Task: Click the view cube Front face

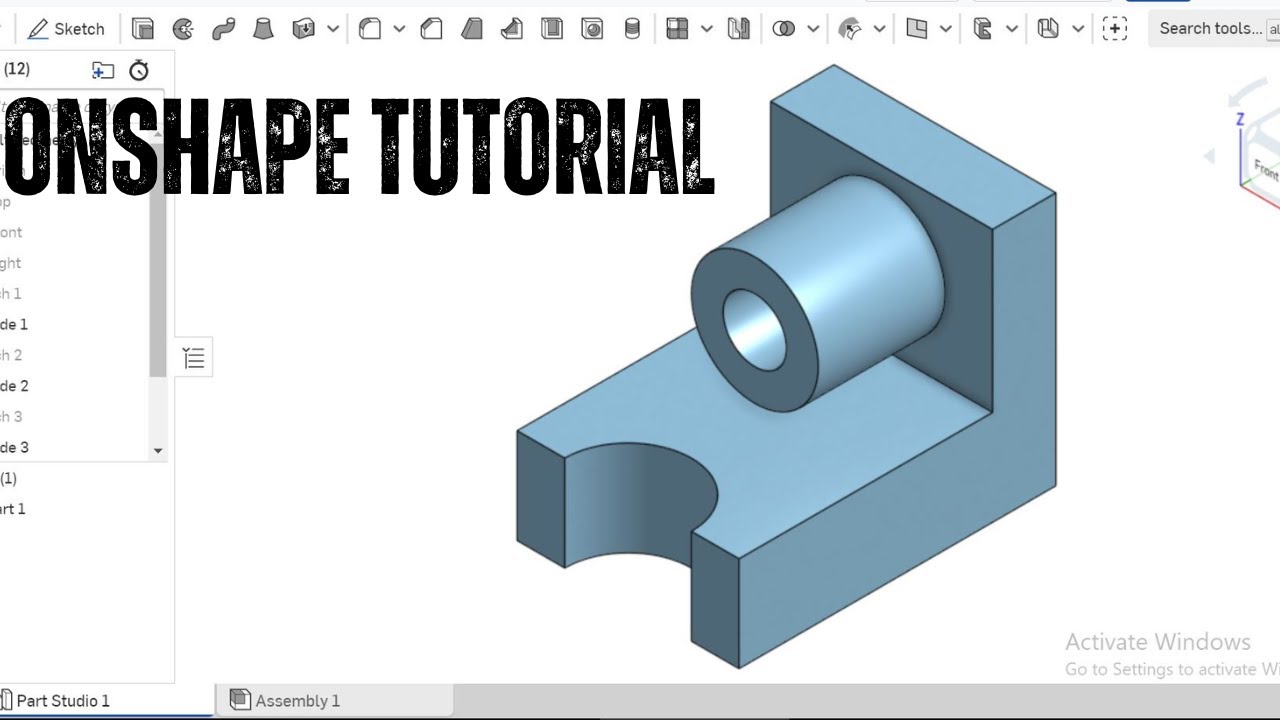Action: pos(1266,170)
